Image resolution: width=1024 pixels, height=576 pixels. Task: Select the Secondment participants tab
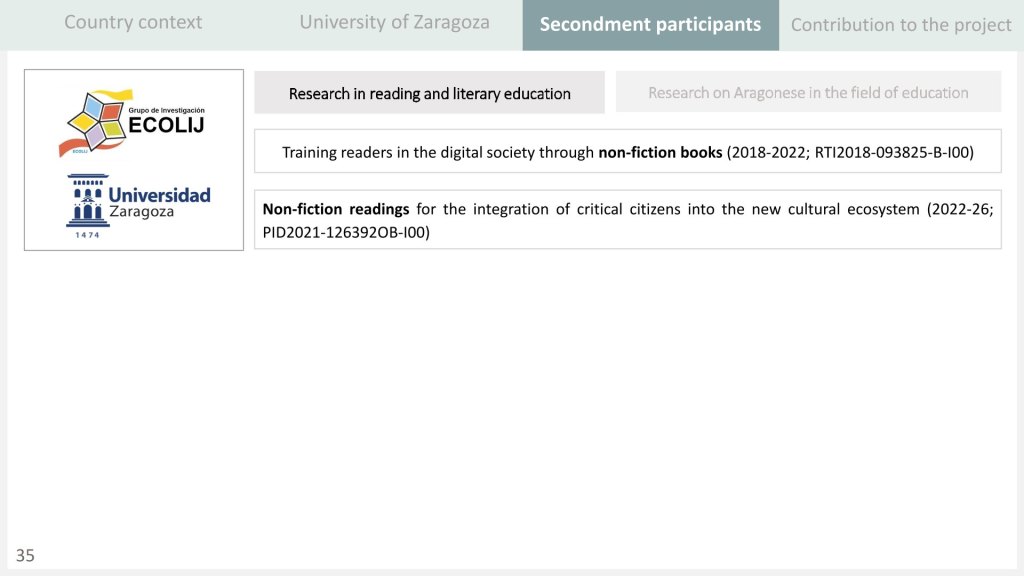click(650, 24)
